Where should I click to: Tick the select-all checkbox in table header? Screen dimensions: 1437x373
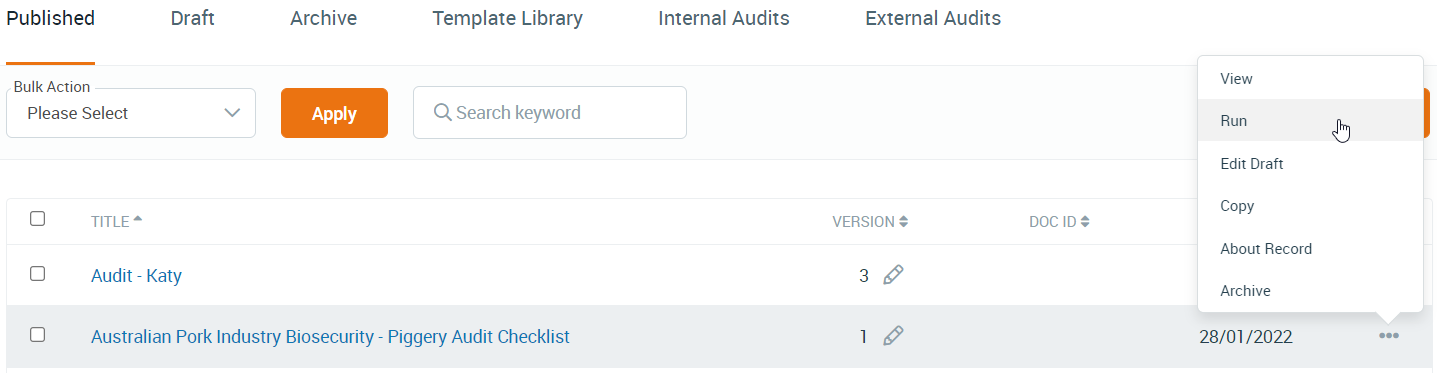point(37,219)
